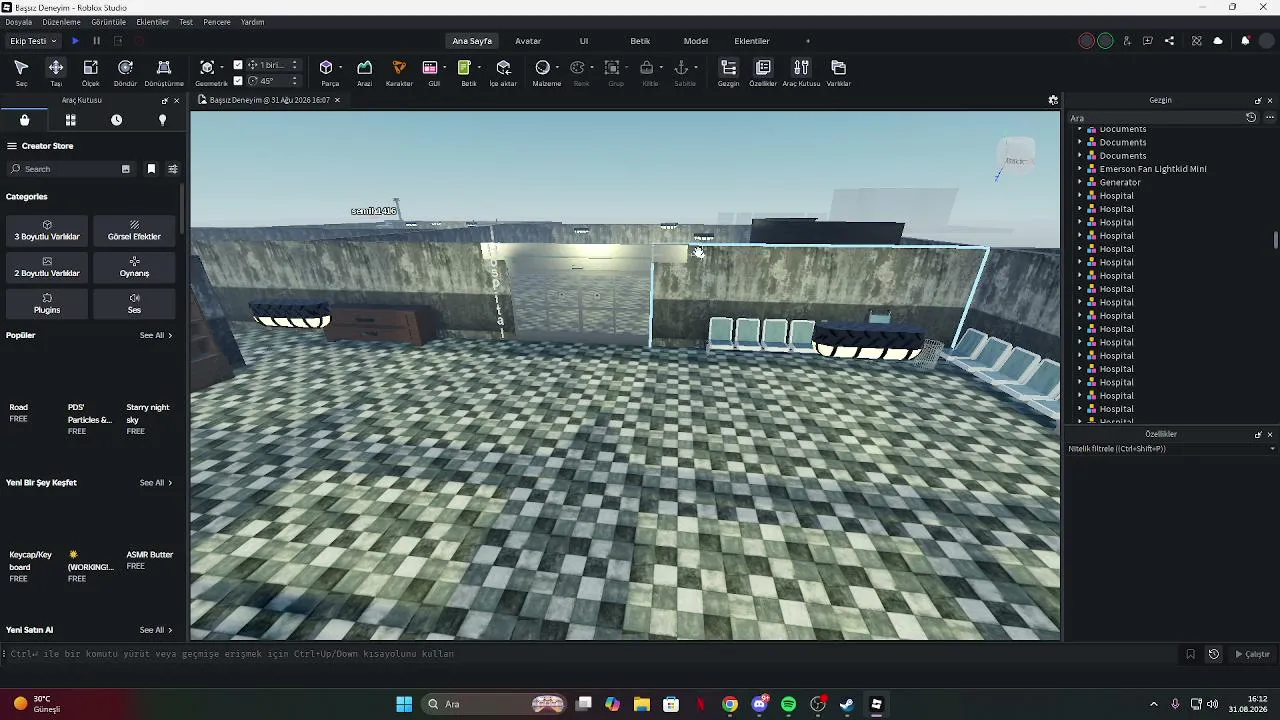Select the Emerson Fan Lightkid Mini item
Image resolution: width=1280 pixels, height=720 pixels.
tap(1153, 169)
